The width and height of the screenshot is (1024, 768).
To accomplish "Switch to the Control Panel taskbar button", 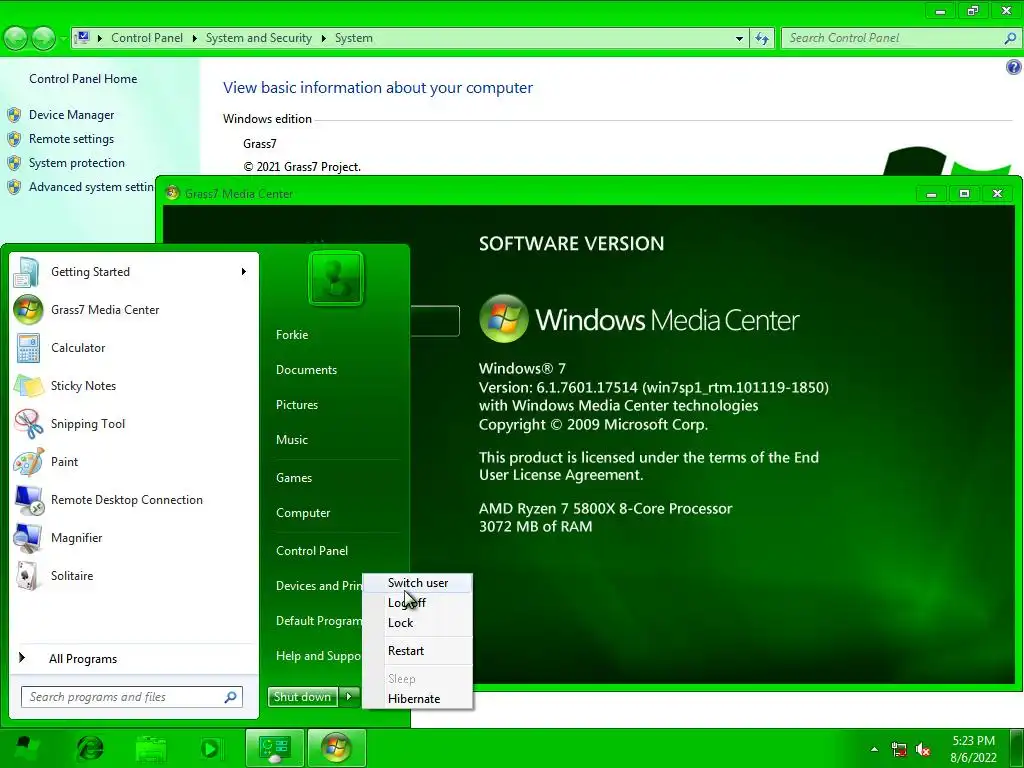I will 274,748.
